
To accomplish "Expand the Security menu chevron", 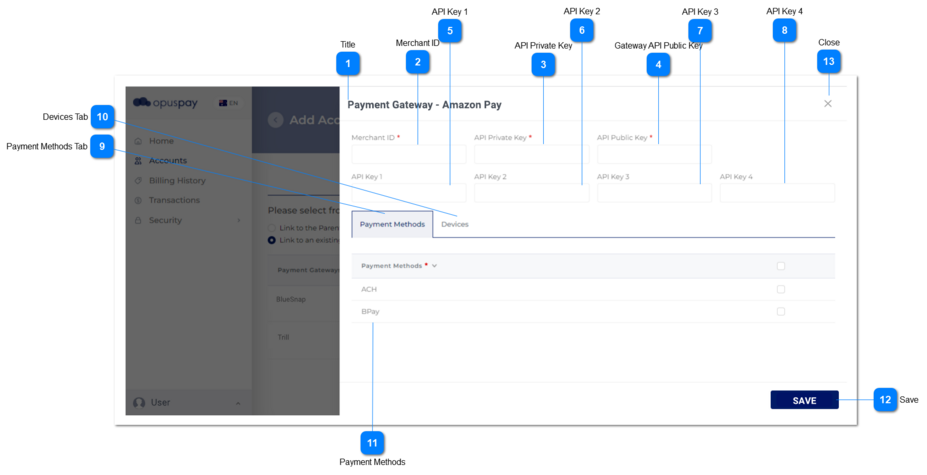I will [238, 220].
